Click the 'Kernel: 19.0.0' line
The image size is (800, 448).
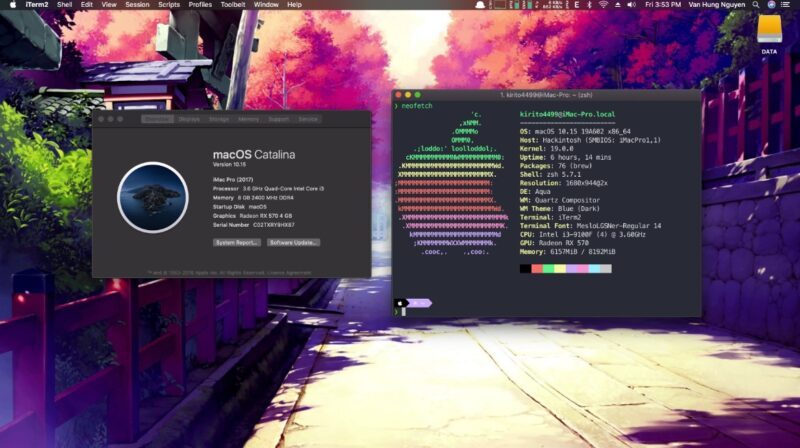pyautogui.click(x=546, y=148)
